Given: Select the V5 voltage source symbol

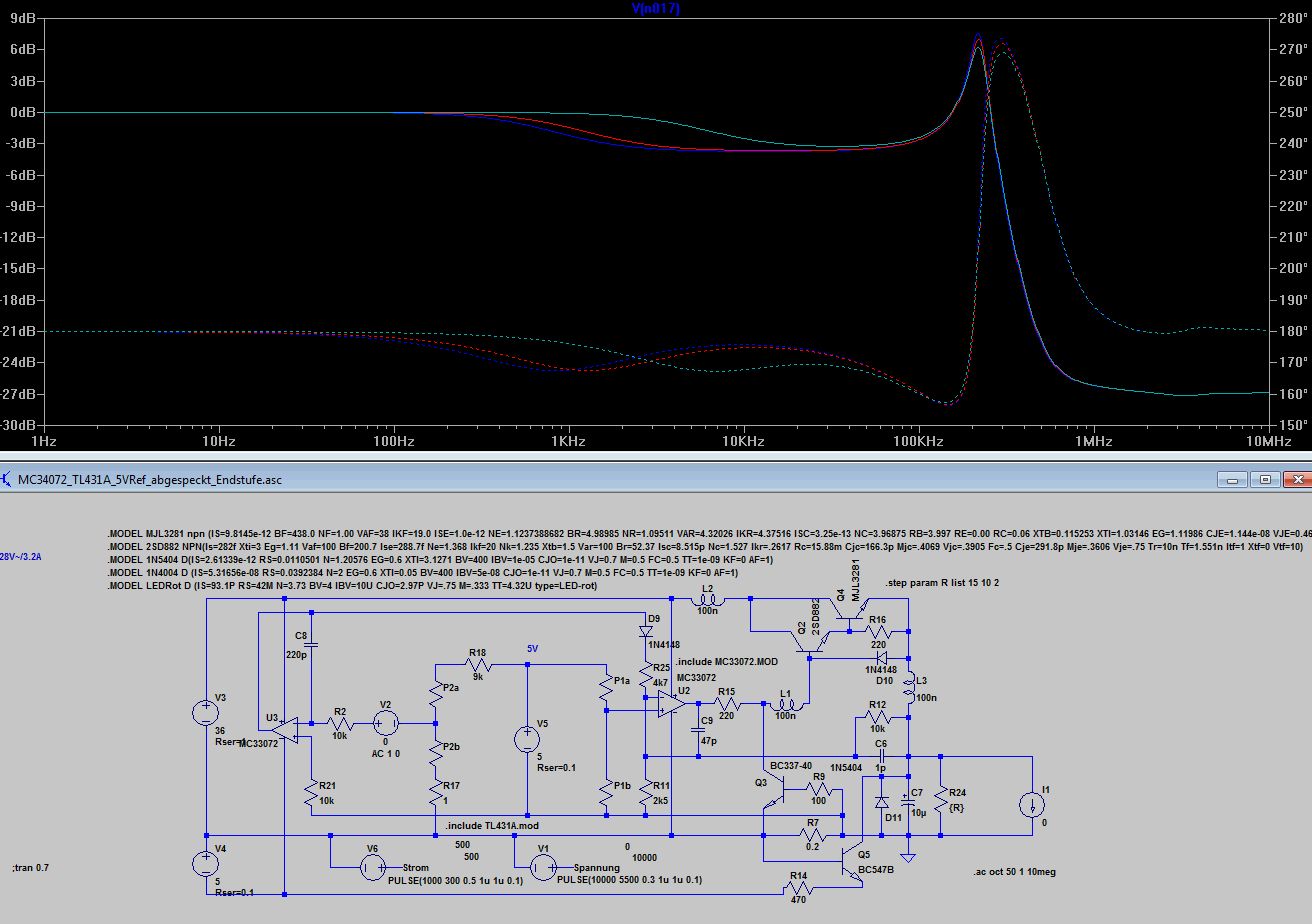Looking at the screenshot, I should click(527, 740).
